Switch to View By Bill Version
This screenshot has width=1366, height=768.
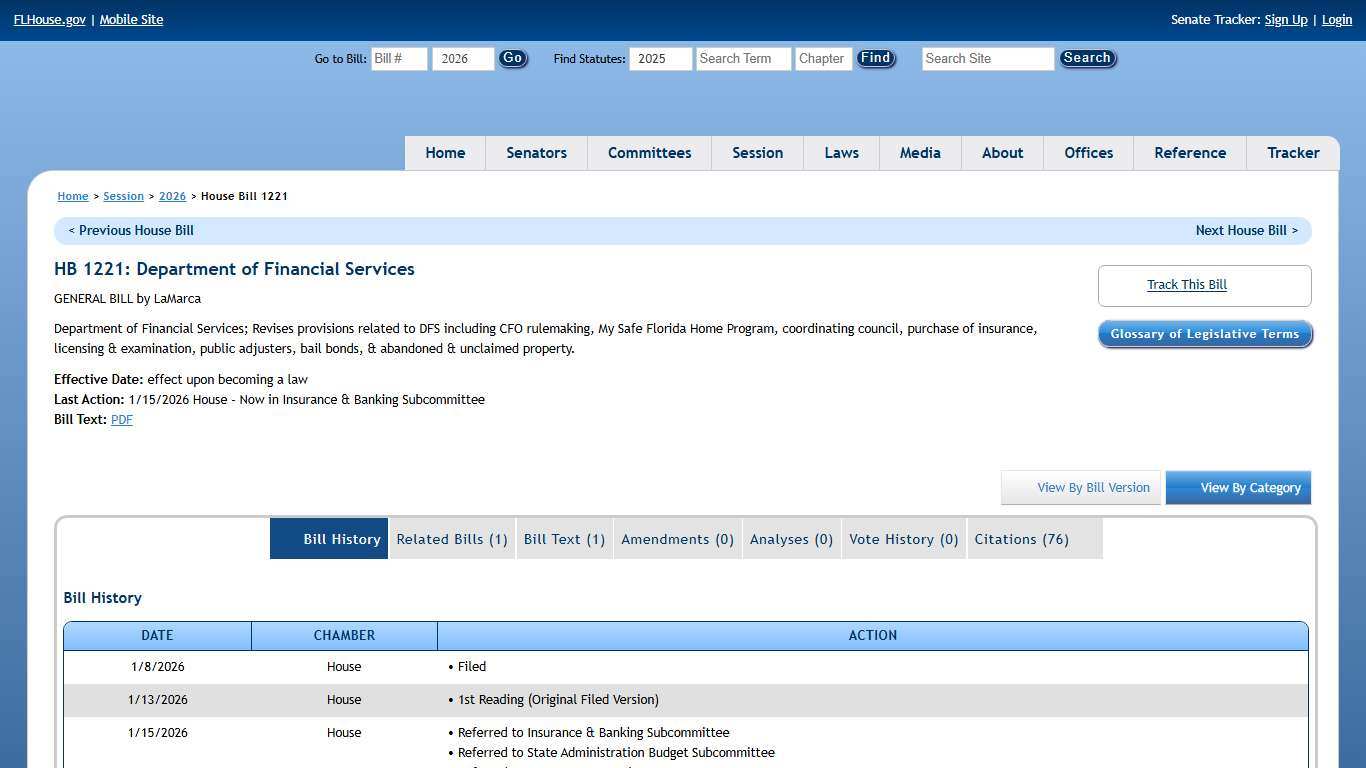(1081, 488)
